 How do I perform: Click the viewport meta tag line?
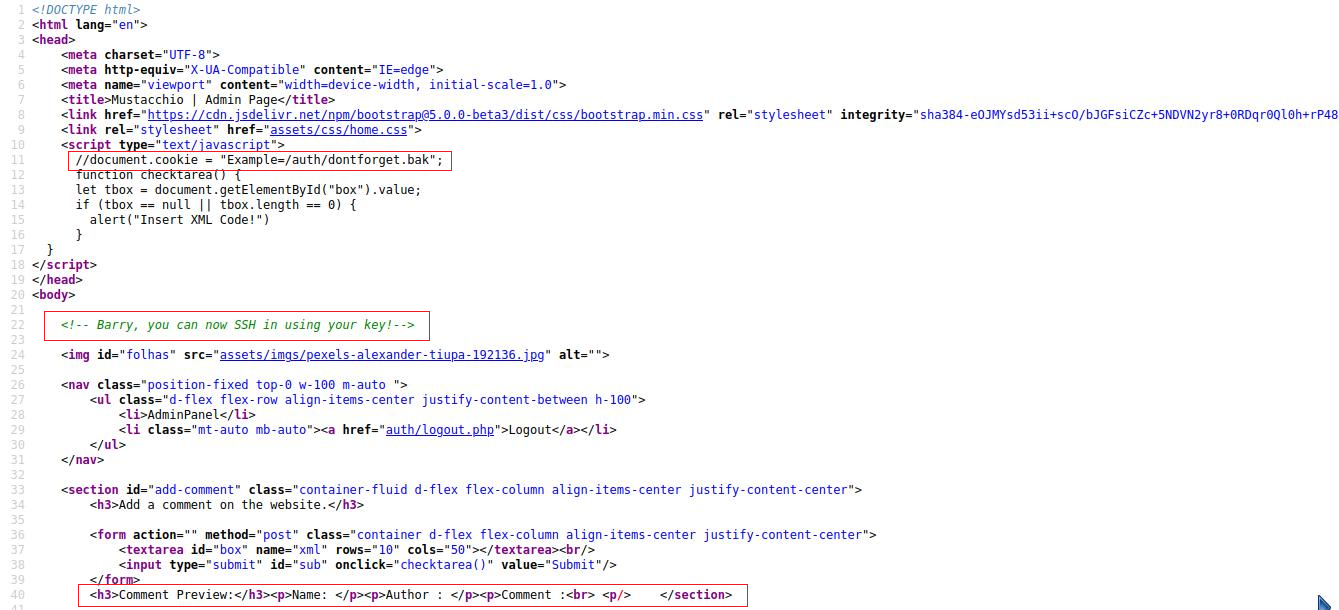coord(313,85)
